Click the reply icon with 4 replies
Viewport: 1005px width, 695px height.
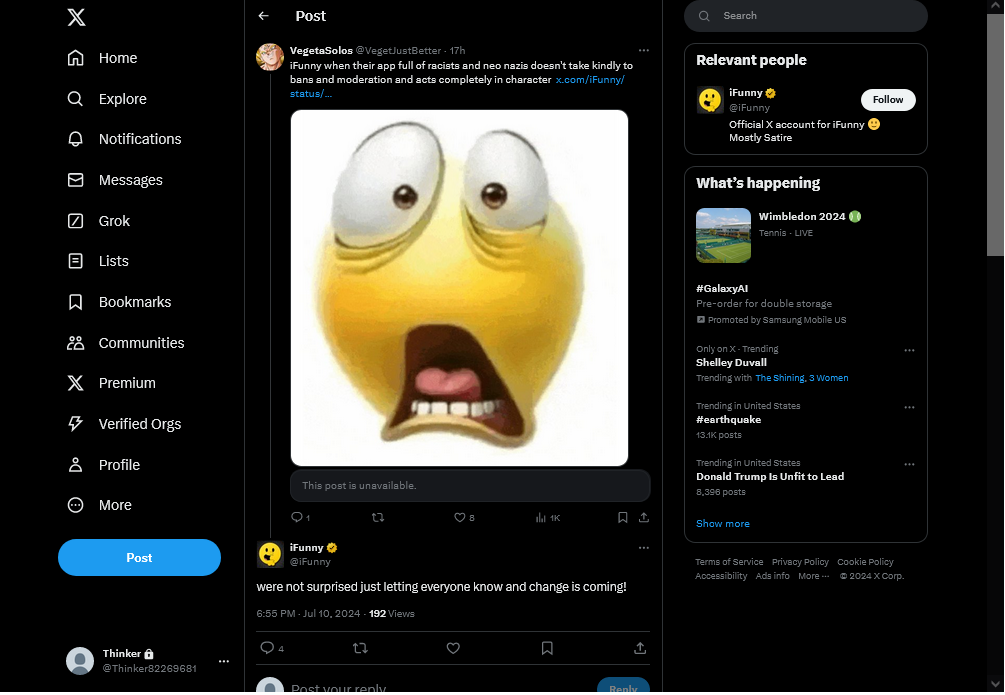(267, 648)
